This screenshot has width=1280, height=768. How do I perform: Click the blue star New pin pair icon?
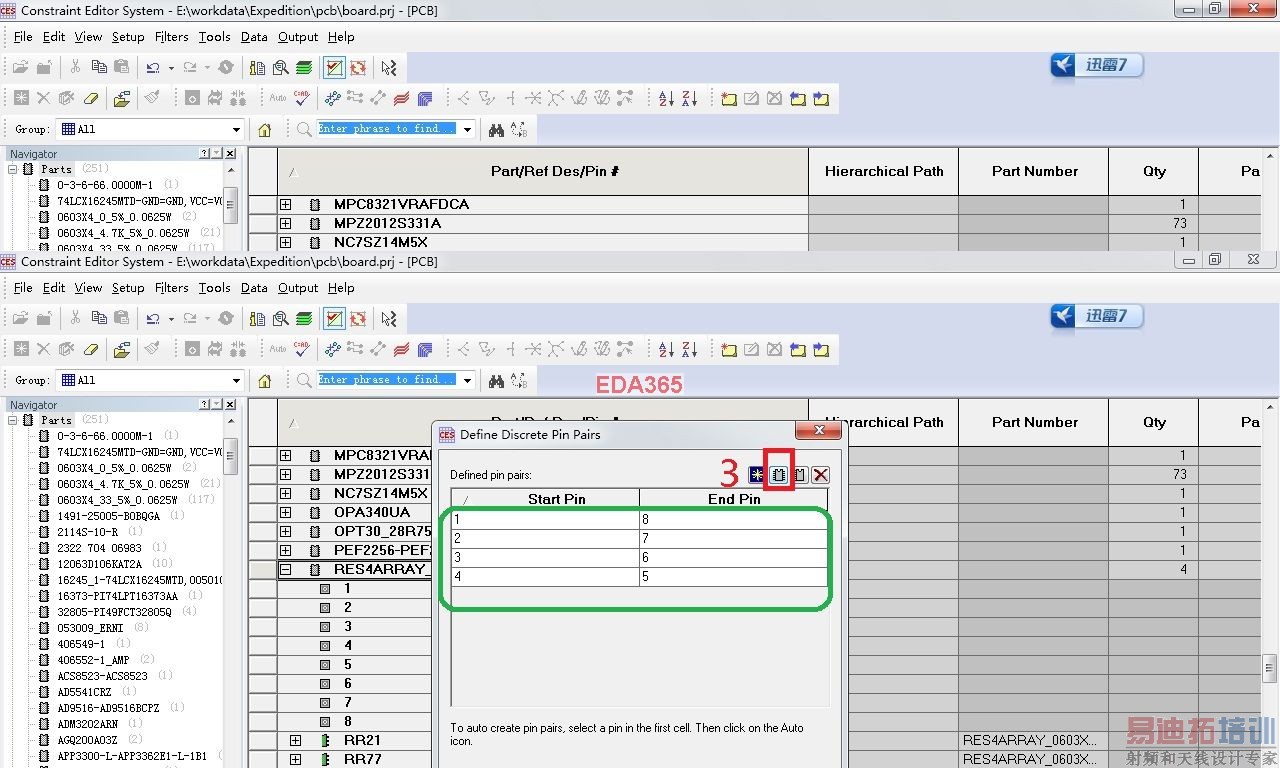coord(757,474)
